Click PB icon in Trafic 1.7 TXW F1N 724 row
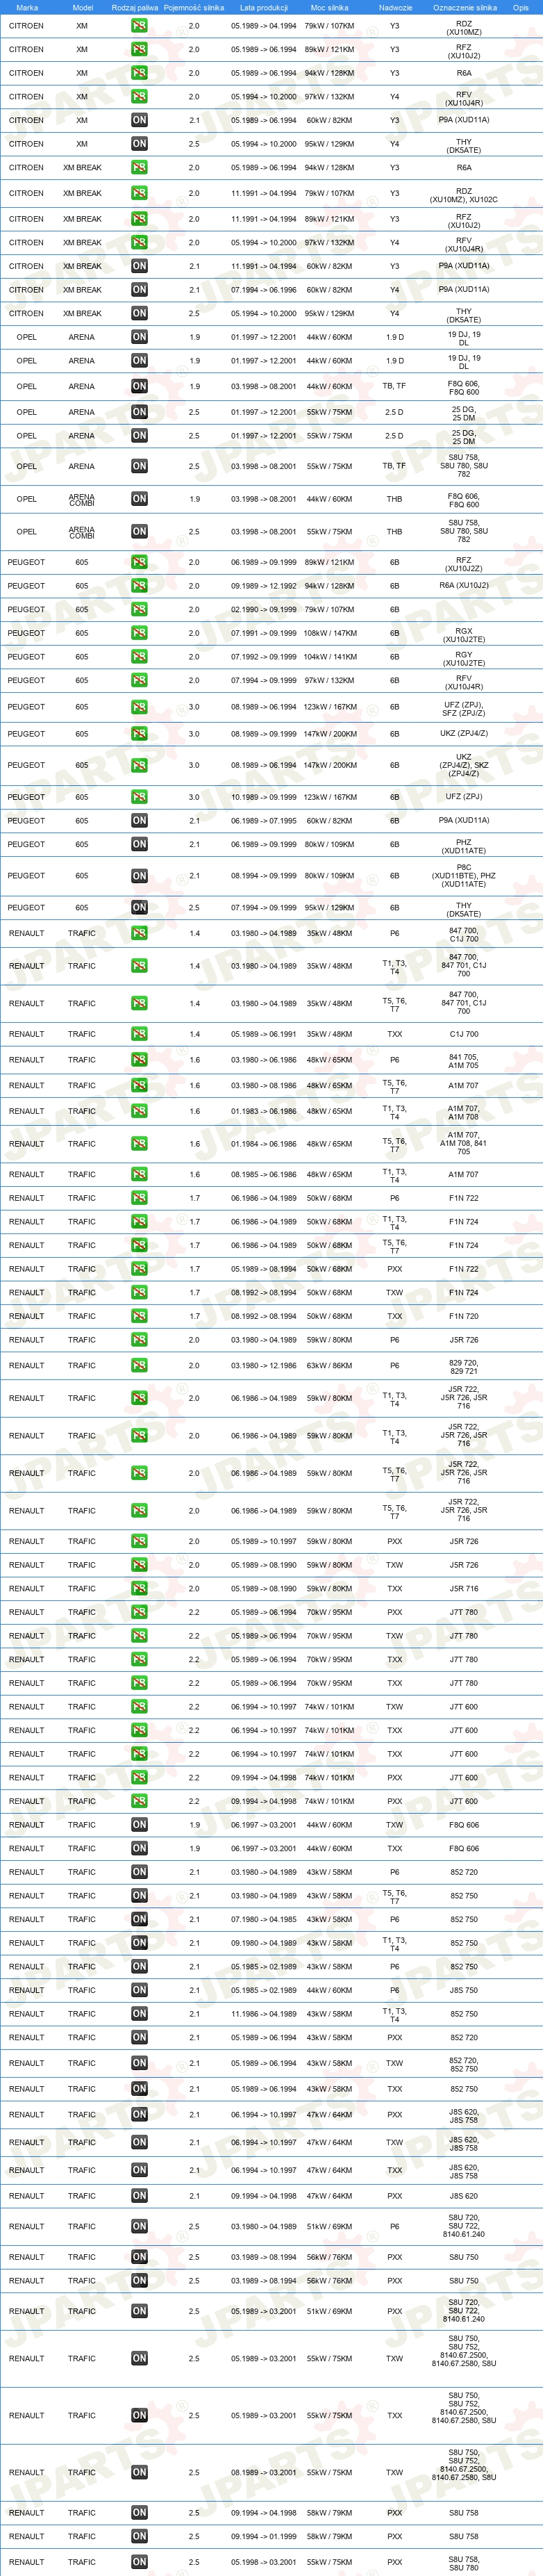The height and width of the screenshot is (2576, 543). pyautogui.click(x=139, y=1292)
